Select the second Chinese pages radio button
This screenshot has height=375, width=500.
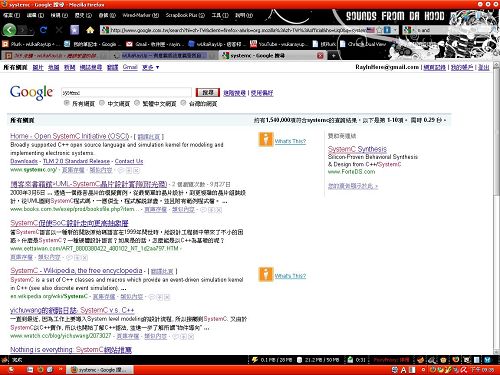[102, 103]
